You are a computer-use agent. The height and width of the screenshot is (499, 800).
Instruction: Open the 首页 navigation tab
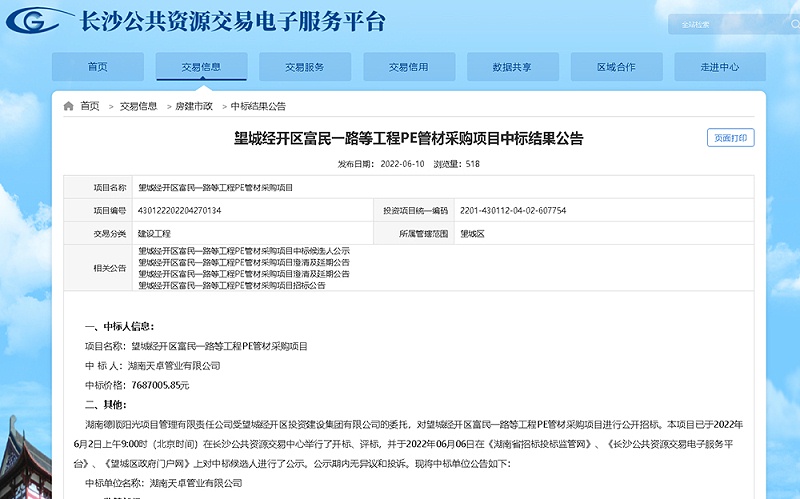pos(97,67)
